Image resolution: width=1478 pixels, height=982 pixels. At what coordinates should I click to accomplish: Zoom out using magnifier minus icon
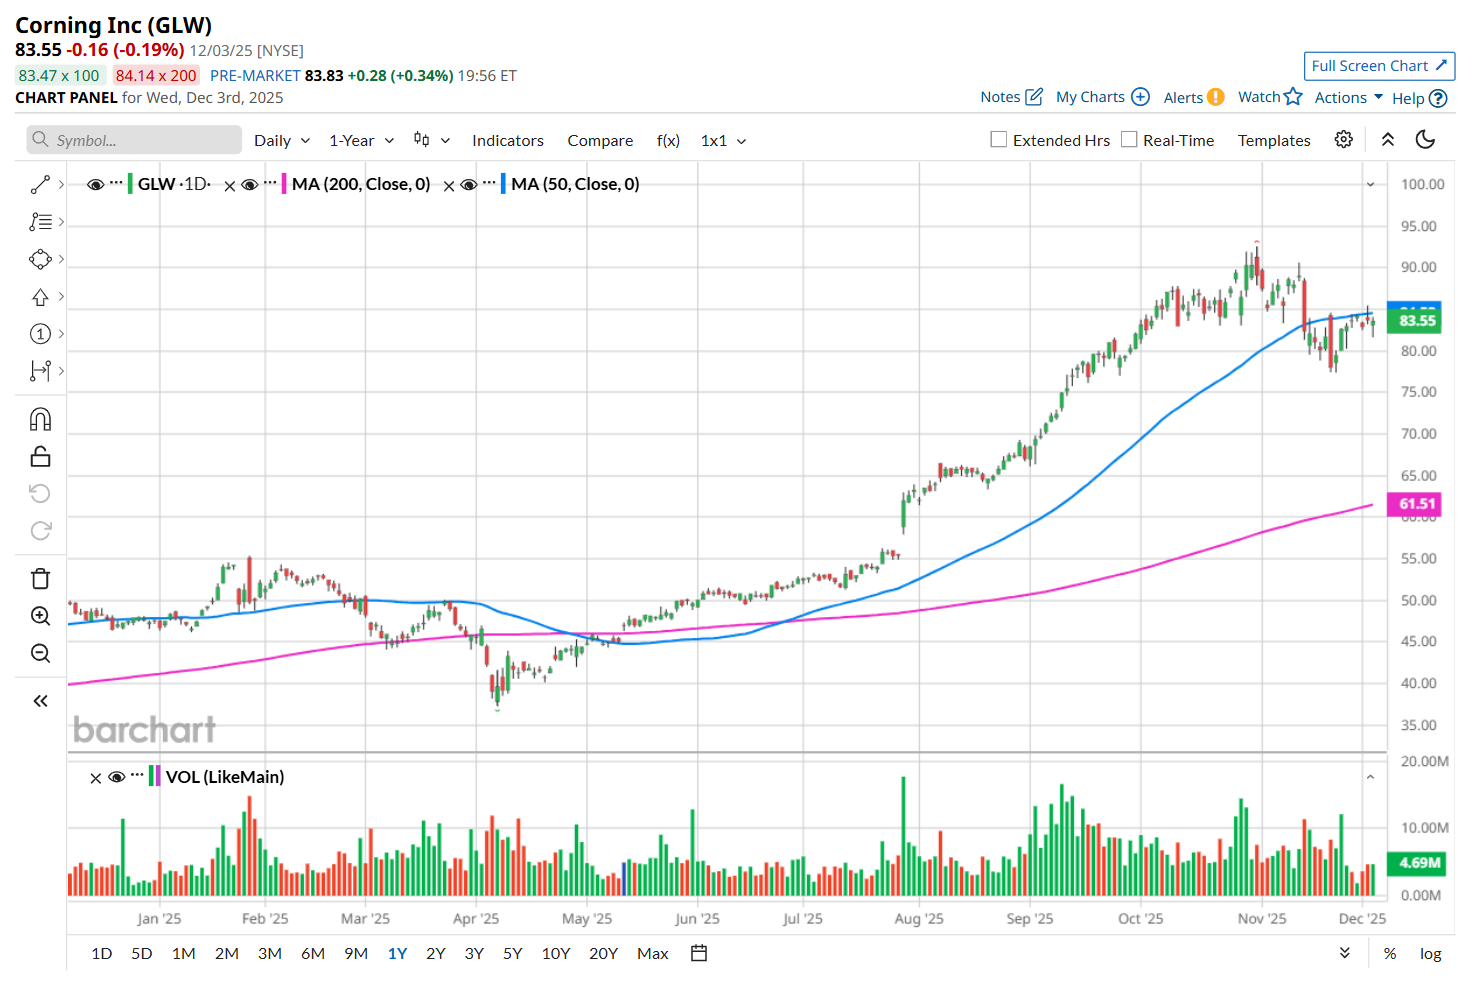click(x=40, y=654)
